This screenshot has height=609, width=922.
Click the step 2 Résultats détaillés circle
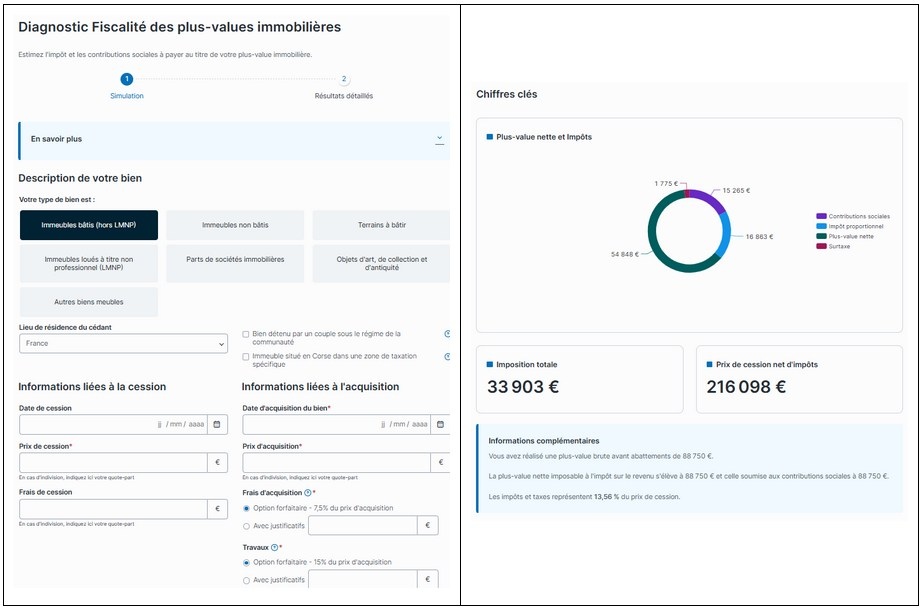coord(344,79)
